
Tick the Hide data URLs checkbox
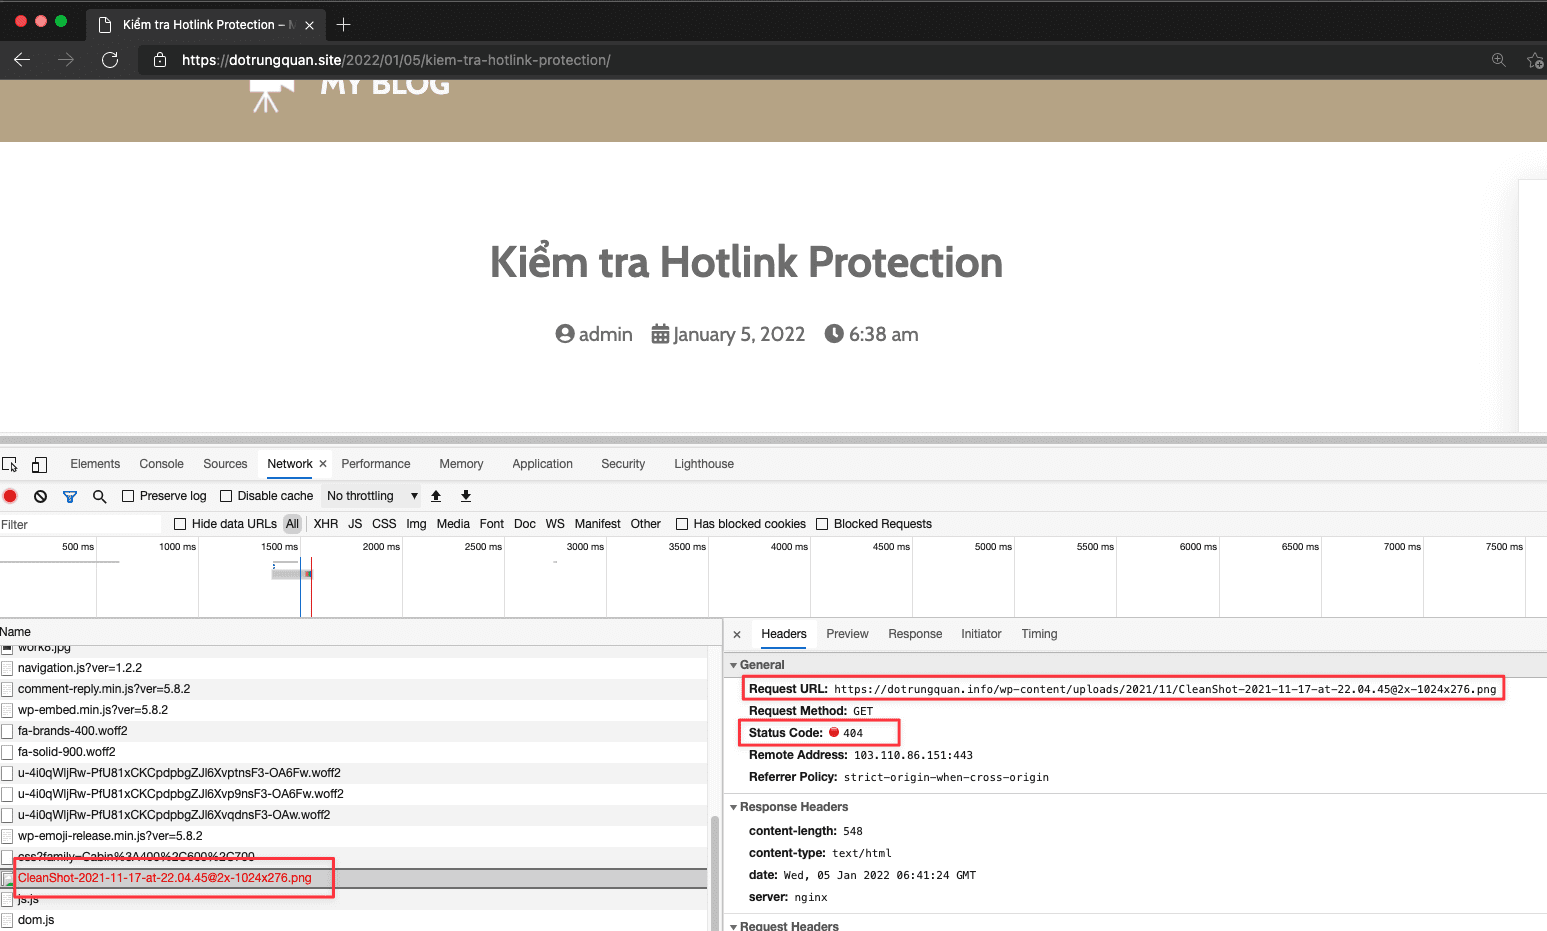coord(180,524)
